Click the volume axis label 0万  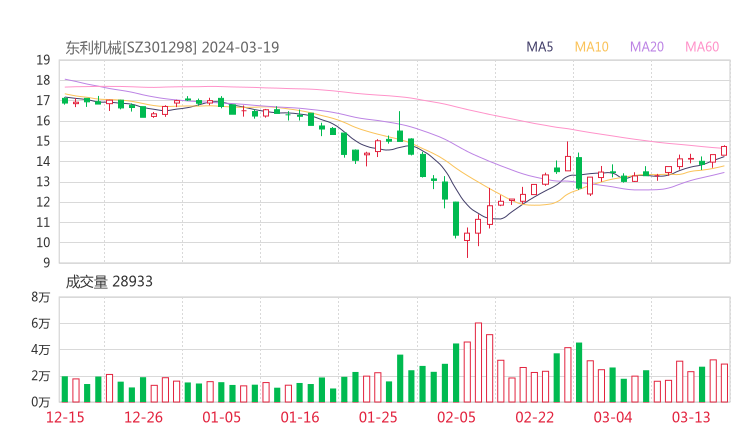pos(41,402)
